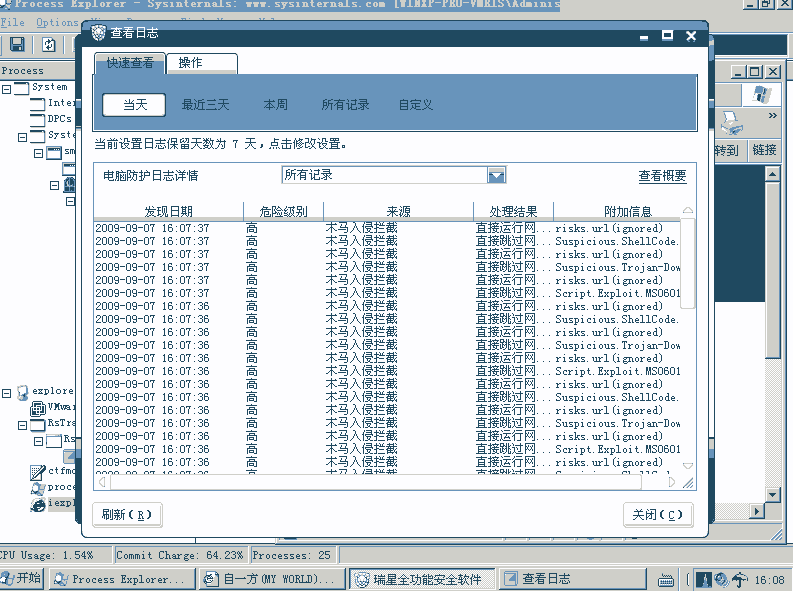This screenshot has width=793, height=591.
Task: Click the 开始 Start button
Action: (x=22, y=578)
